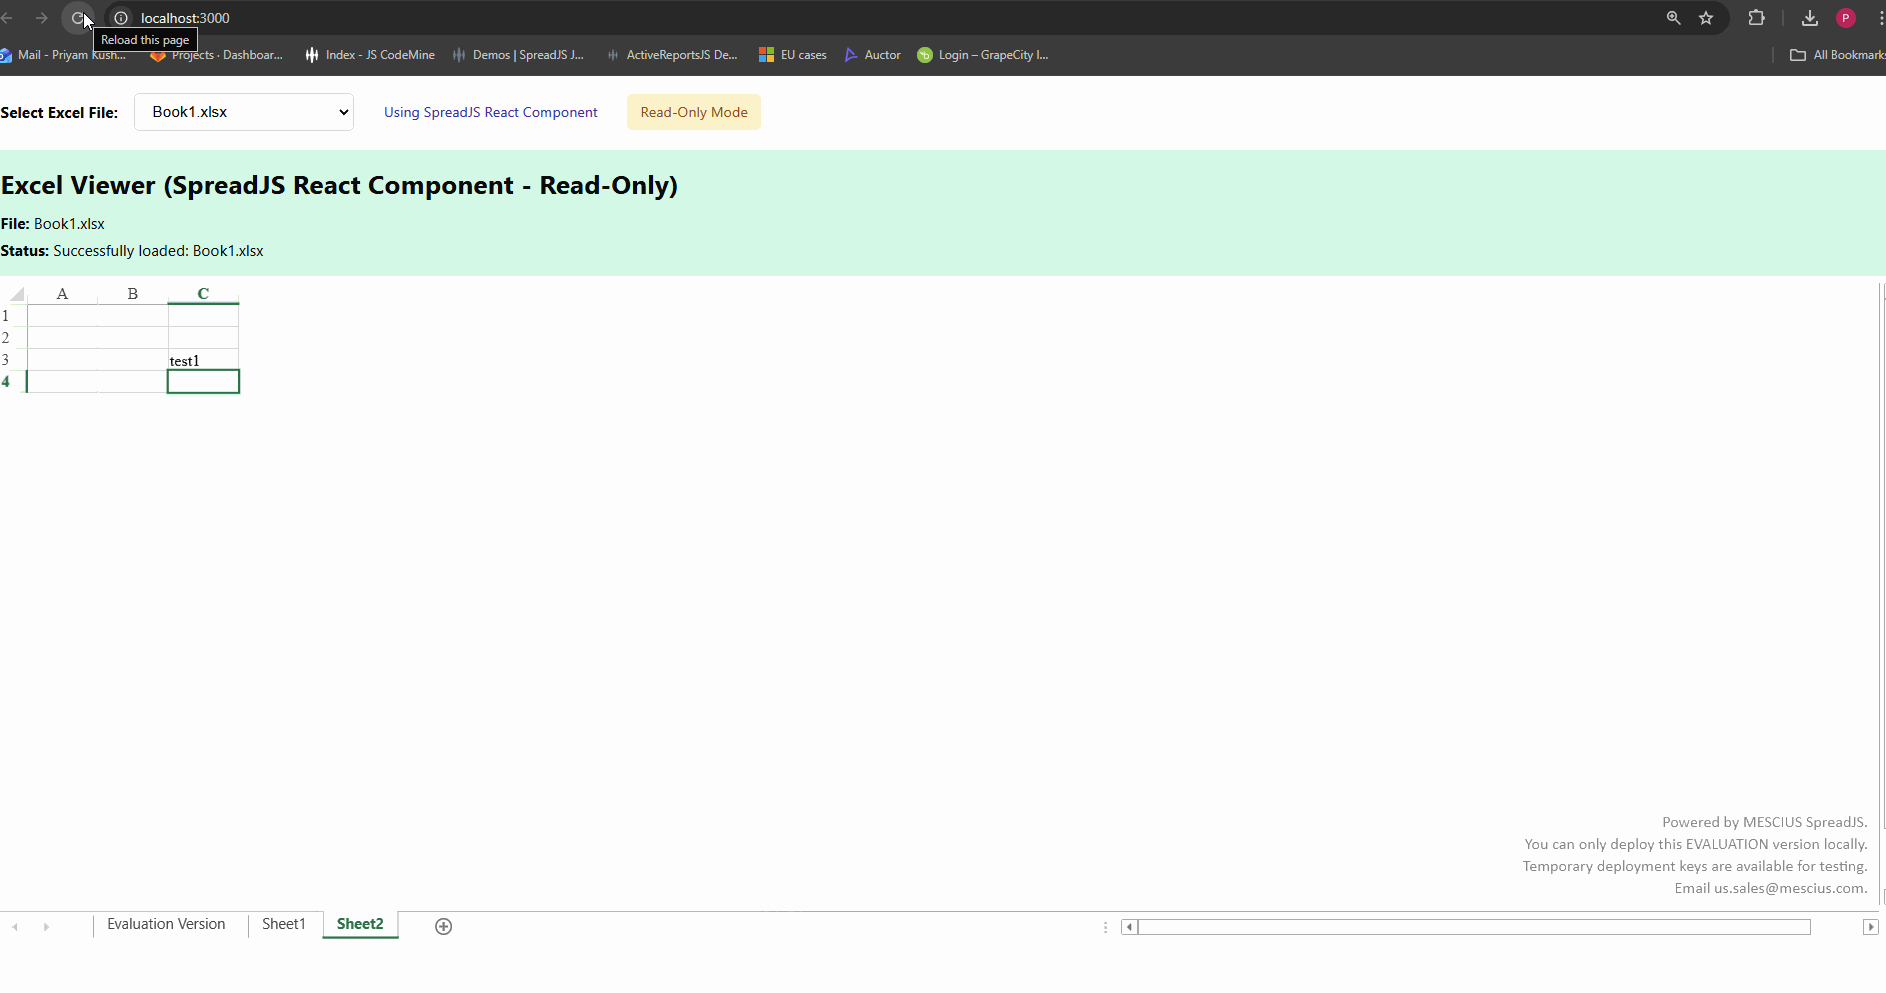Select the column A header
1886x993 pixels.
pyautogui.click(x=62, y=294)
